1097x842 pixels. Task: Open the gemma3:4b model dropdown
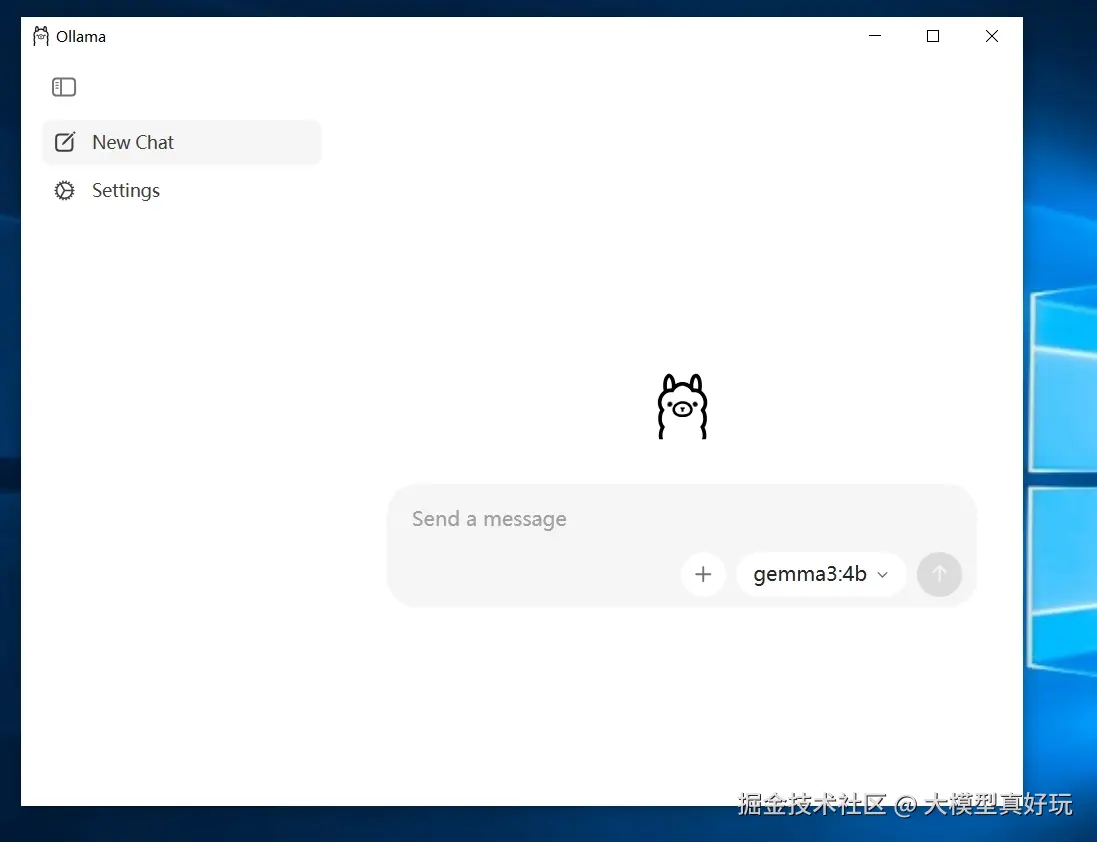[x=821, y=574]
